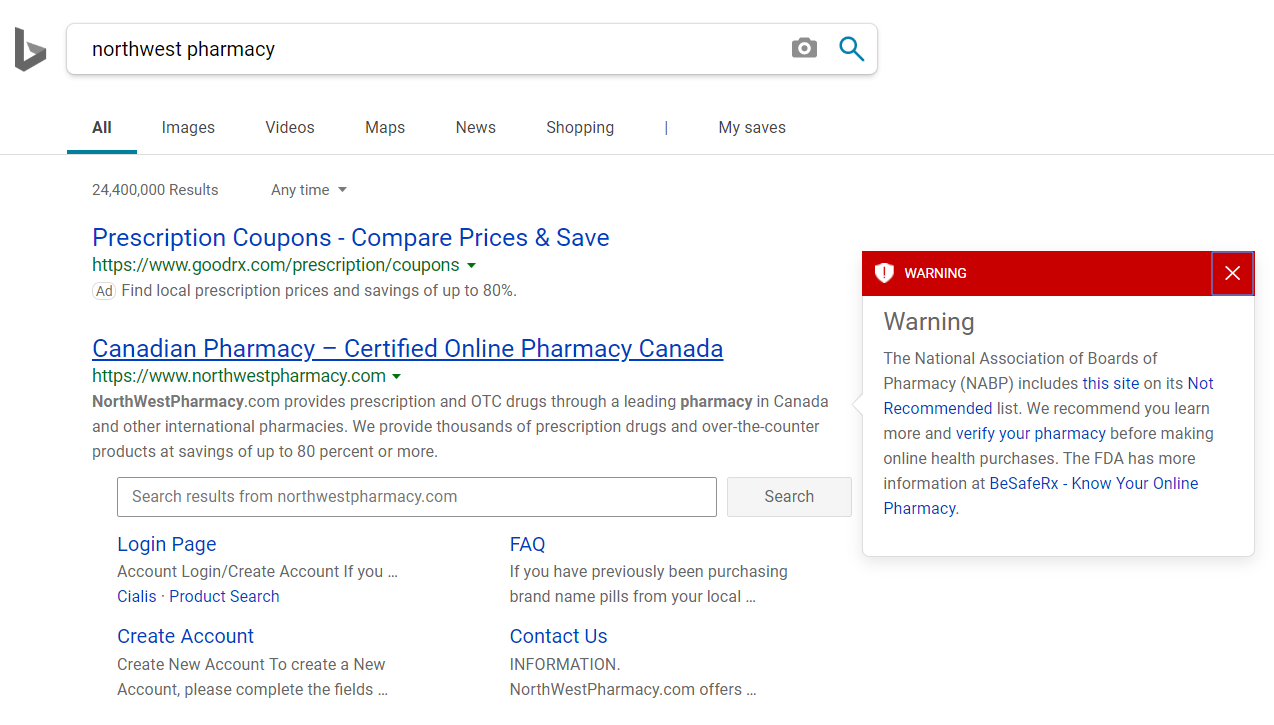
Task: Expand the arrow next to the GoodRx URL
Action: coord(471,265)
